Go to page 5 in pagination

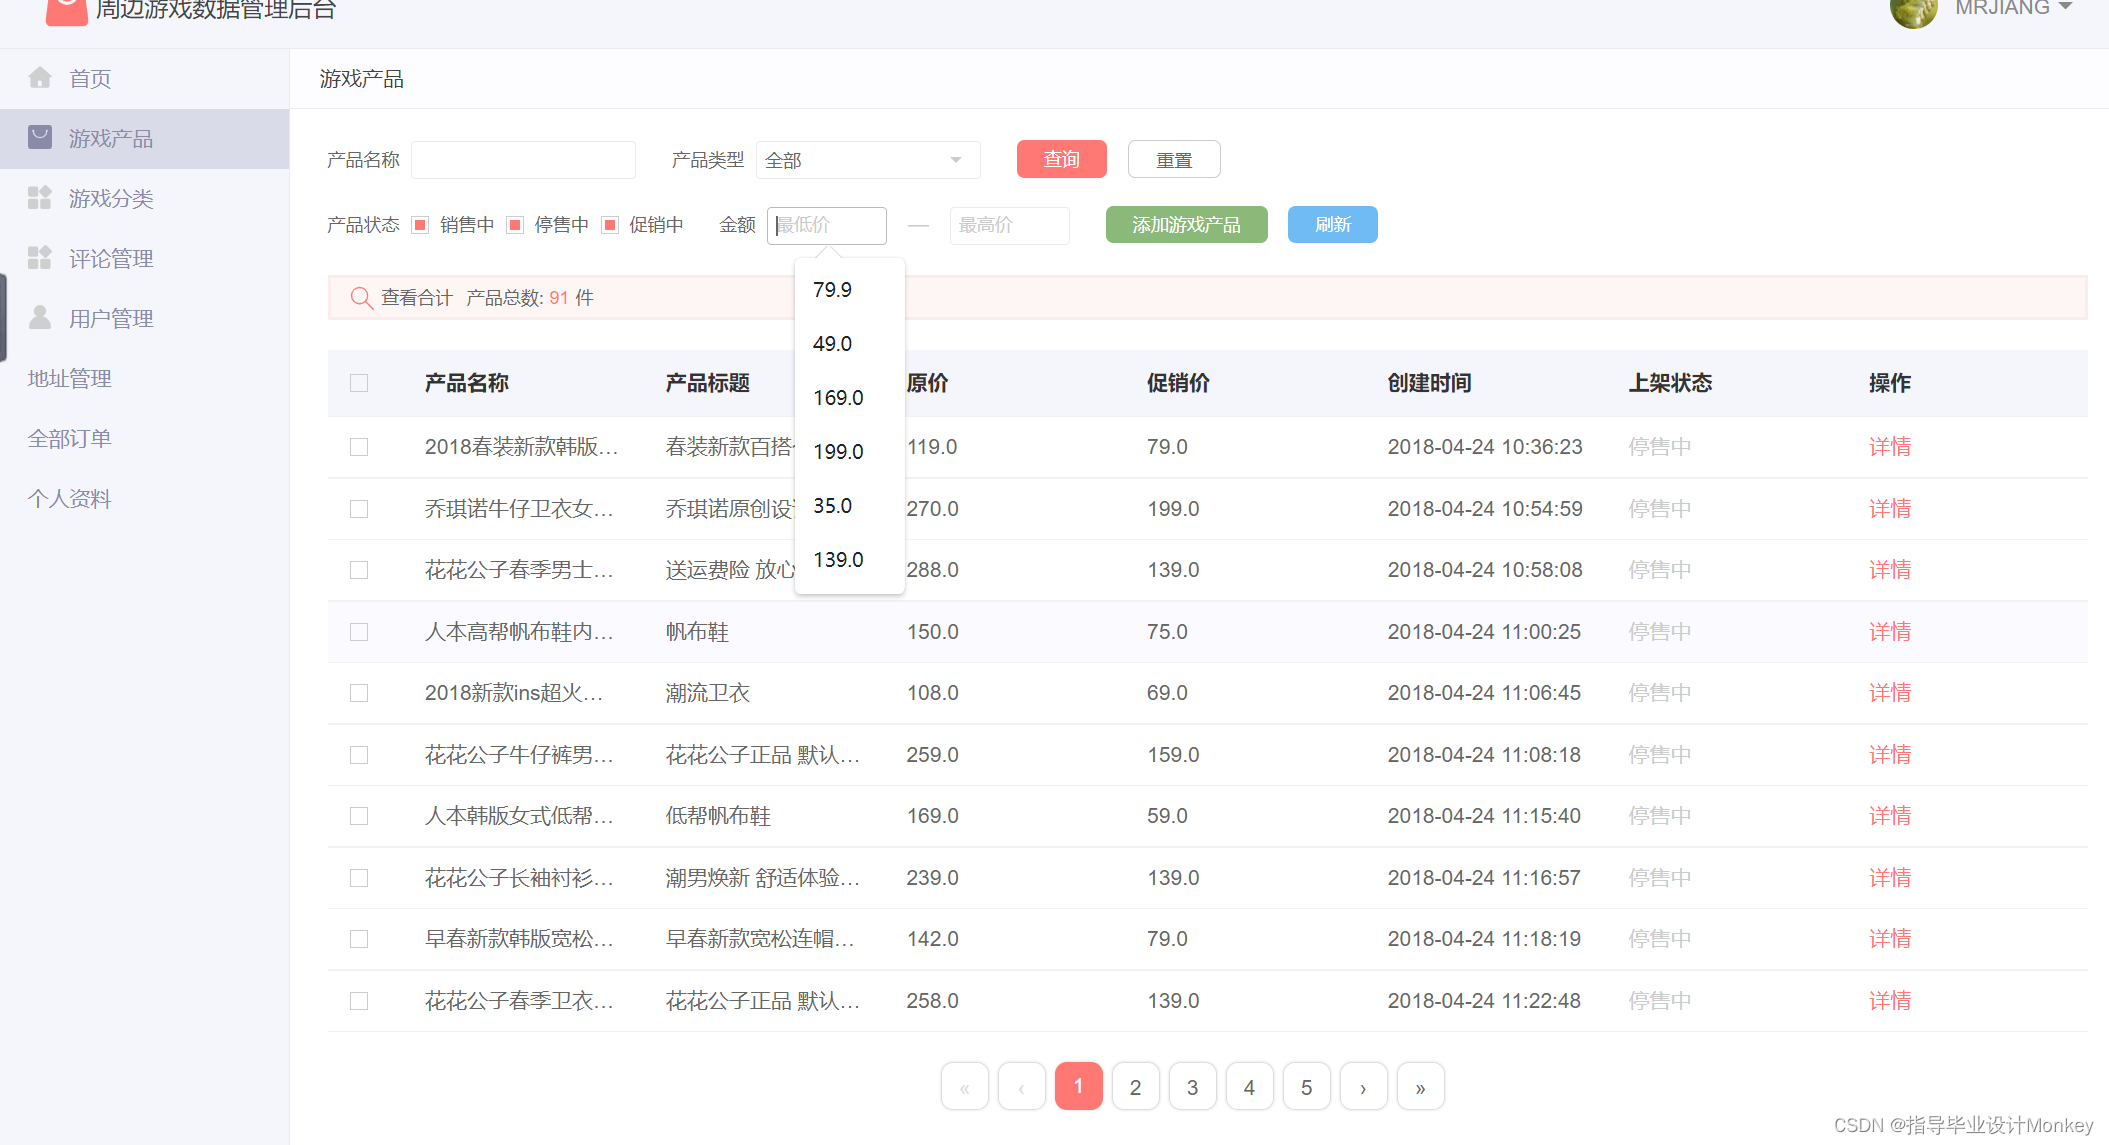point(1306,1086)
